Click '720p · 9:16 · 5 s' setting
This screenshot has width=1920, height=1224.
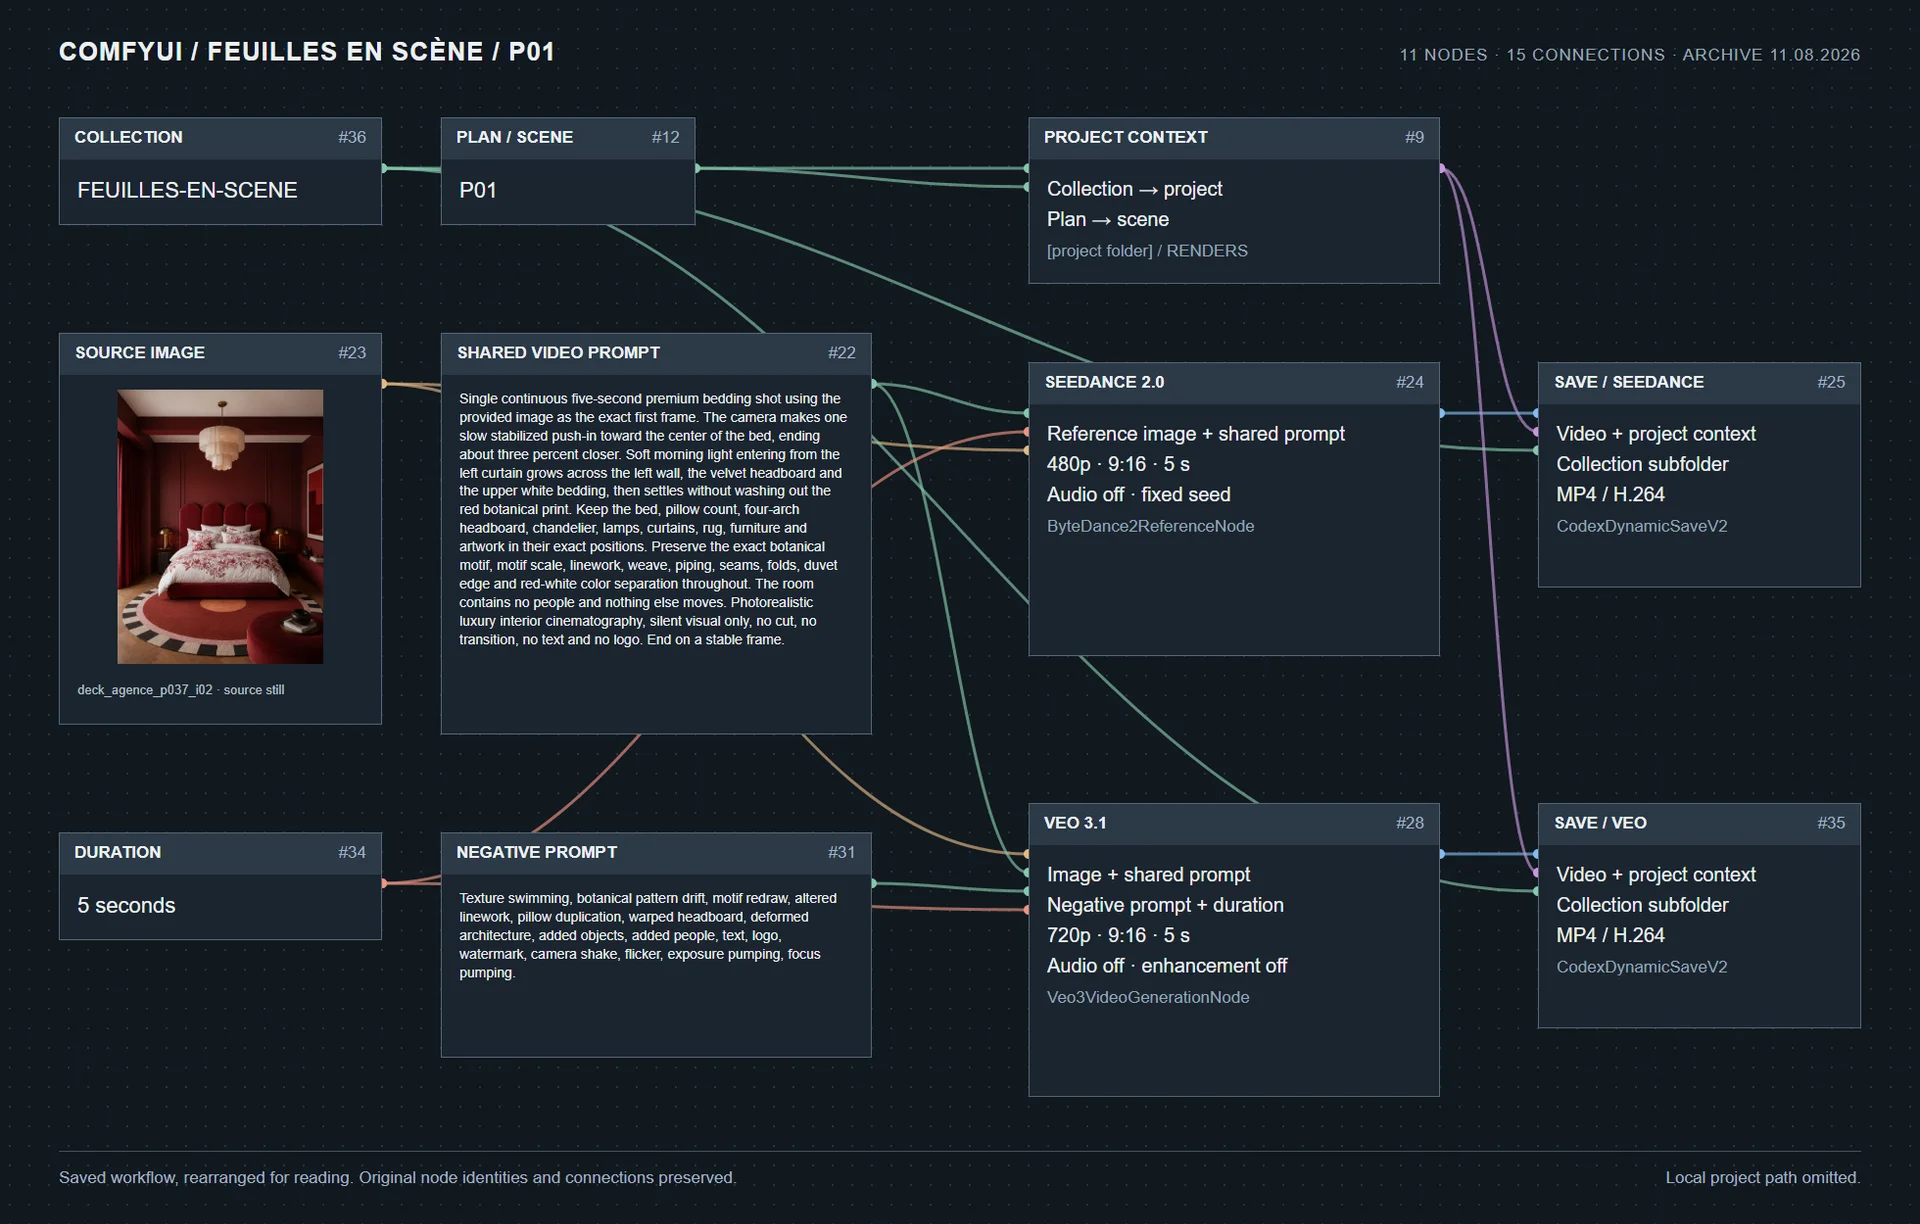pos(1118,935)
